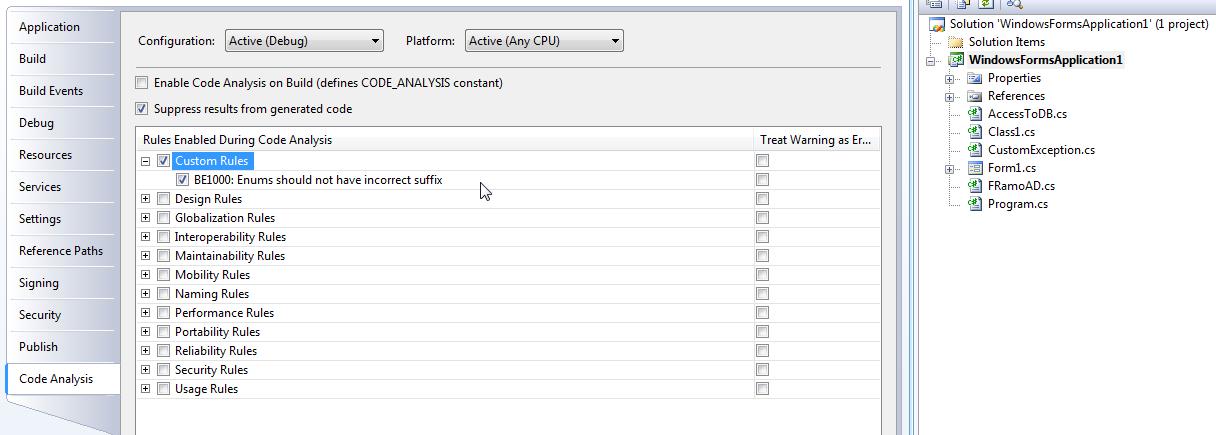Click the Properties folder icon in solution
Screen dimensions: 1216x435
[x=975, y=78]
